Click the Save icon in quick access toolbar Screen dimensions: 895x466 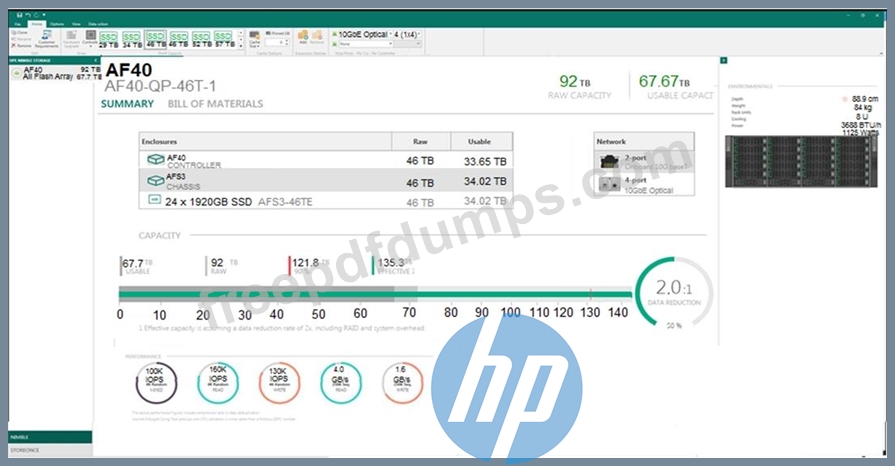(19, 15)
